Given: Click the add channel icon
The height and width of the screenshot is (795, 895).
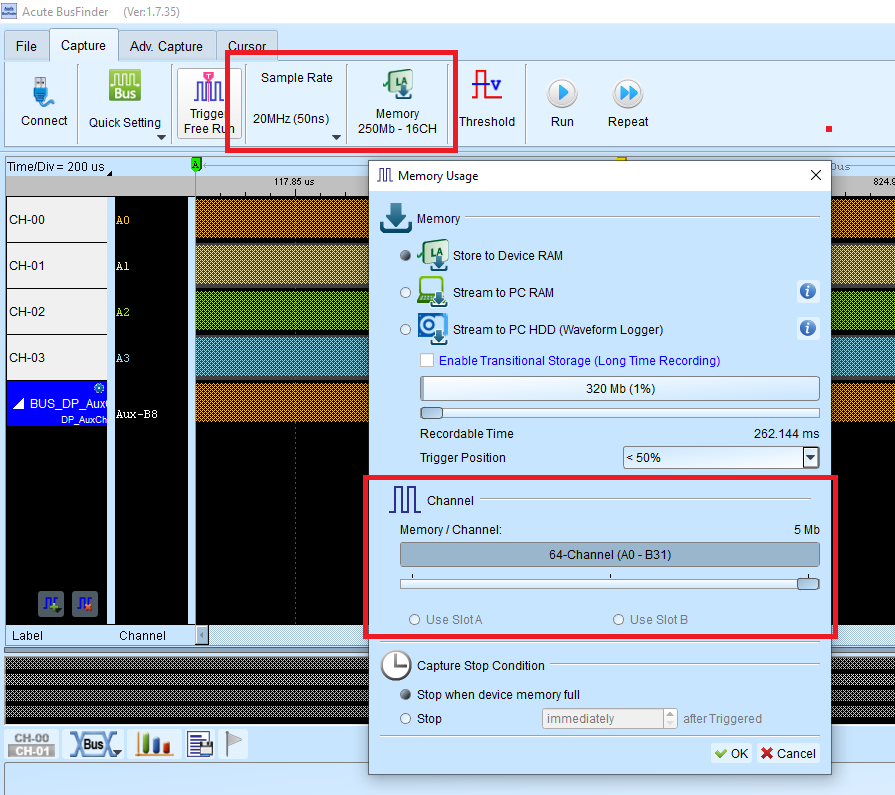Looking at the screenshot, I should 51,604.
